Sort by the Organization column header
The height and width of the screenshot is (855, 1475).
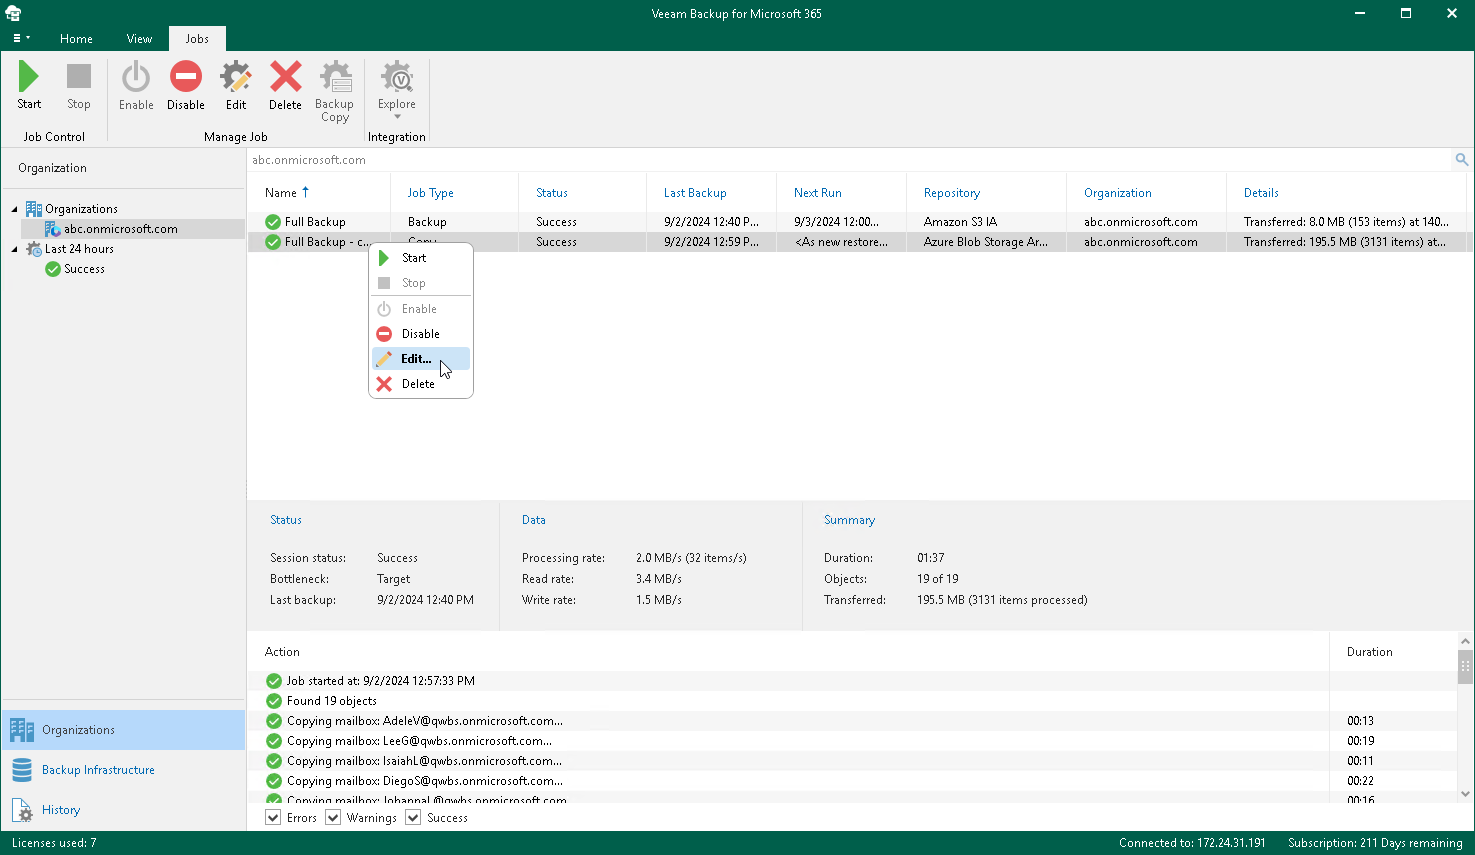coord(1147,193)
